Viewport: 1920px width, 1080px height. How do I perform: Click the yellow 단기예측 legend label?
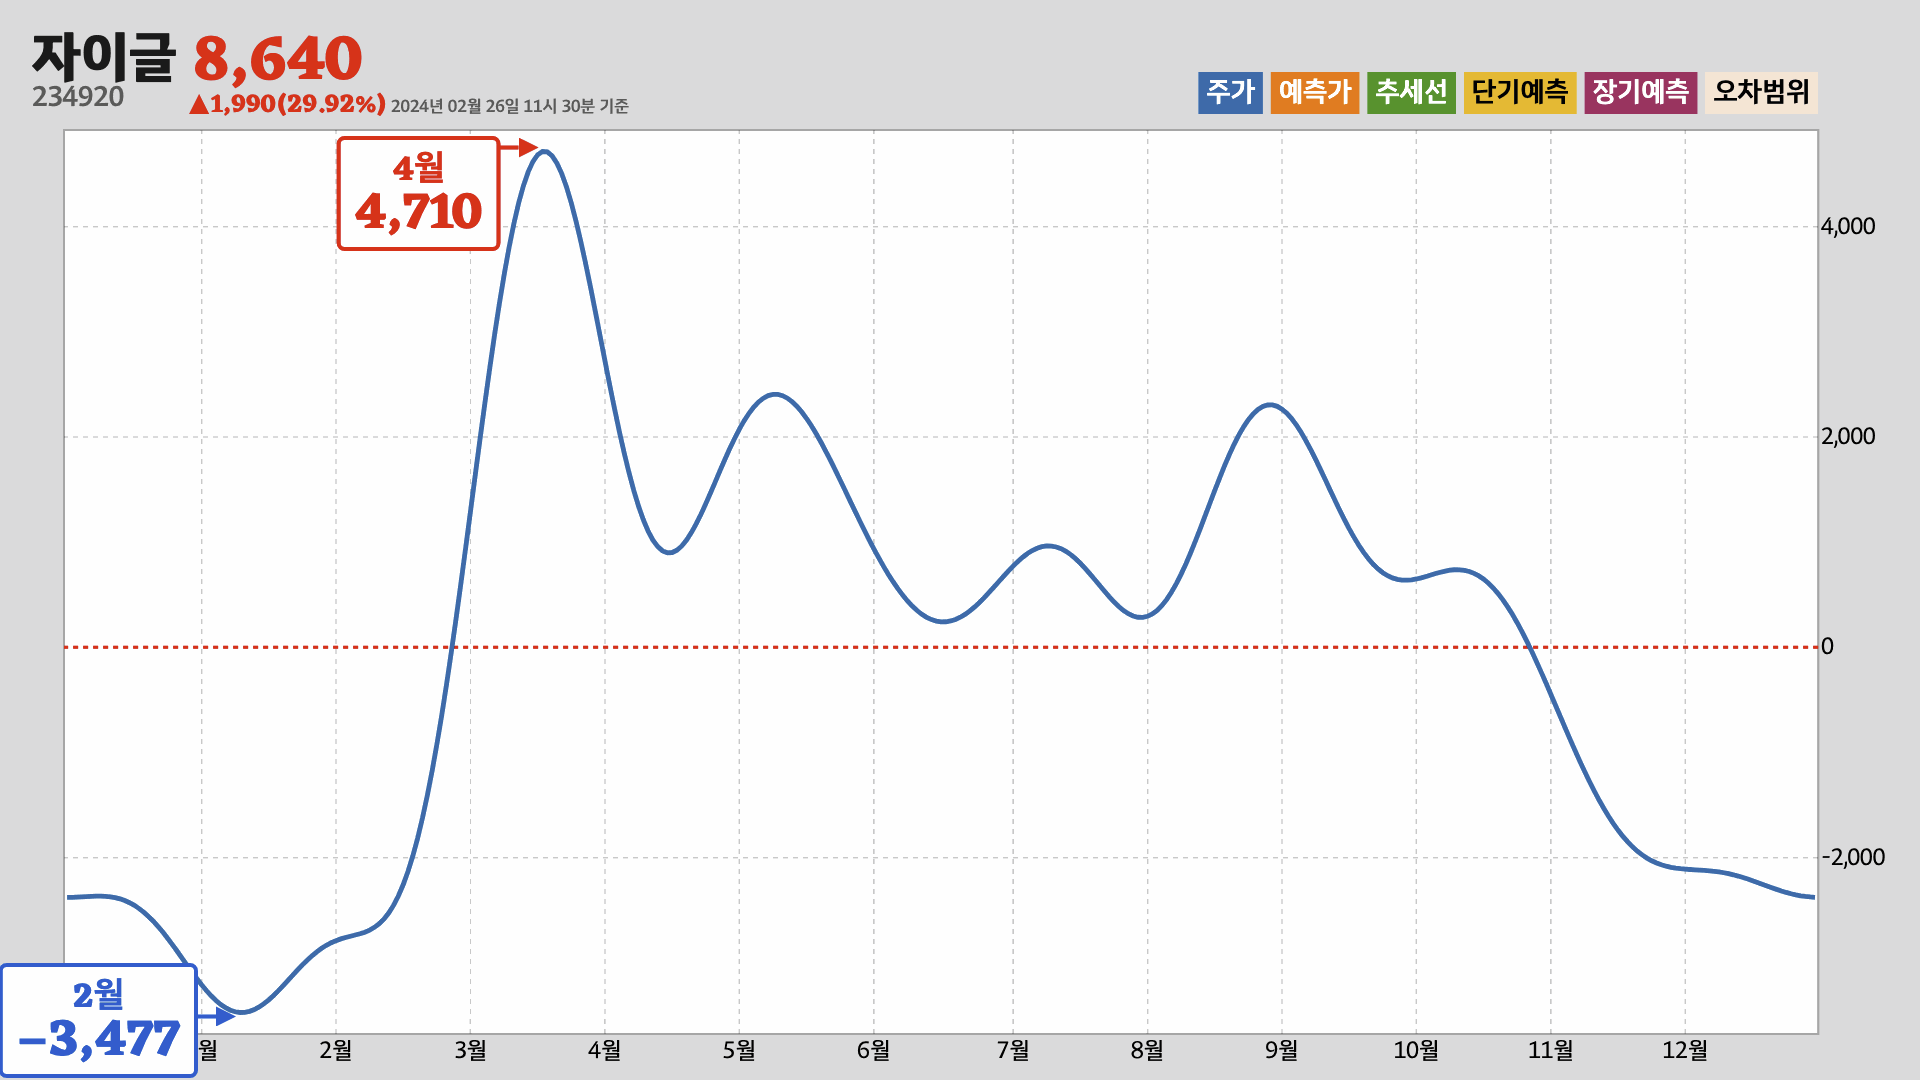1520,93
